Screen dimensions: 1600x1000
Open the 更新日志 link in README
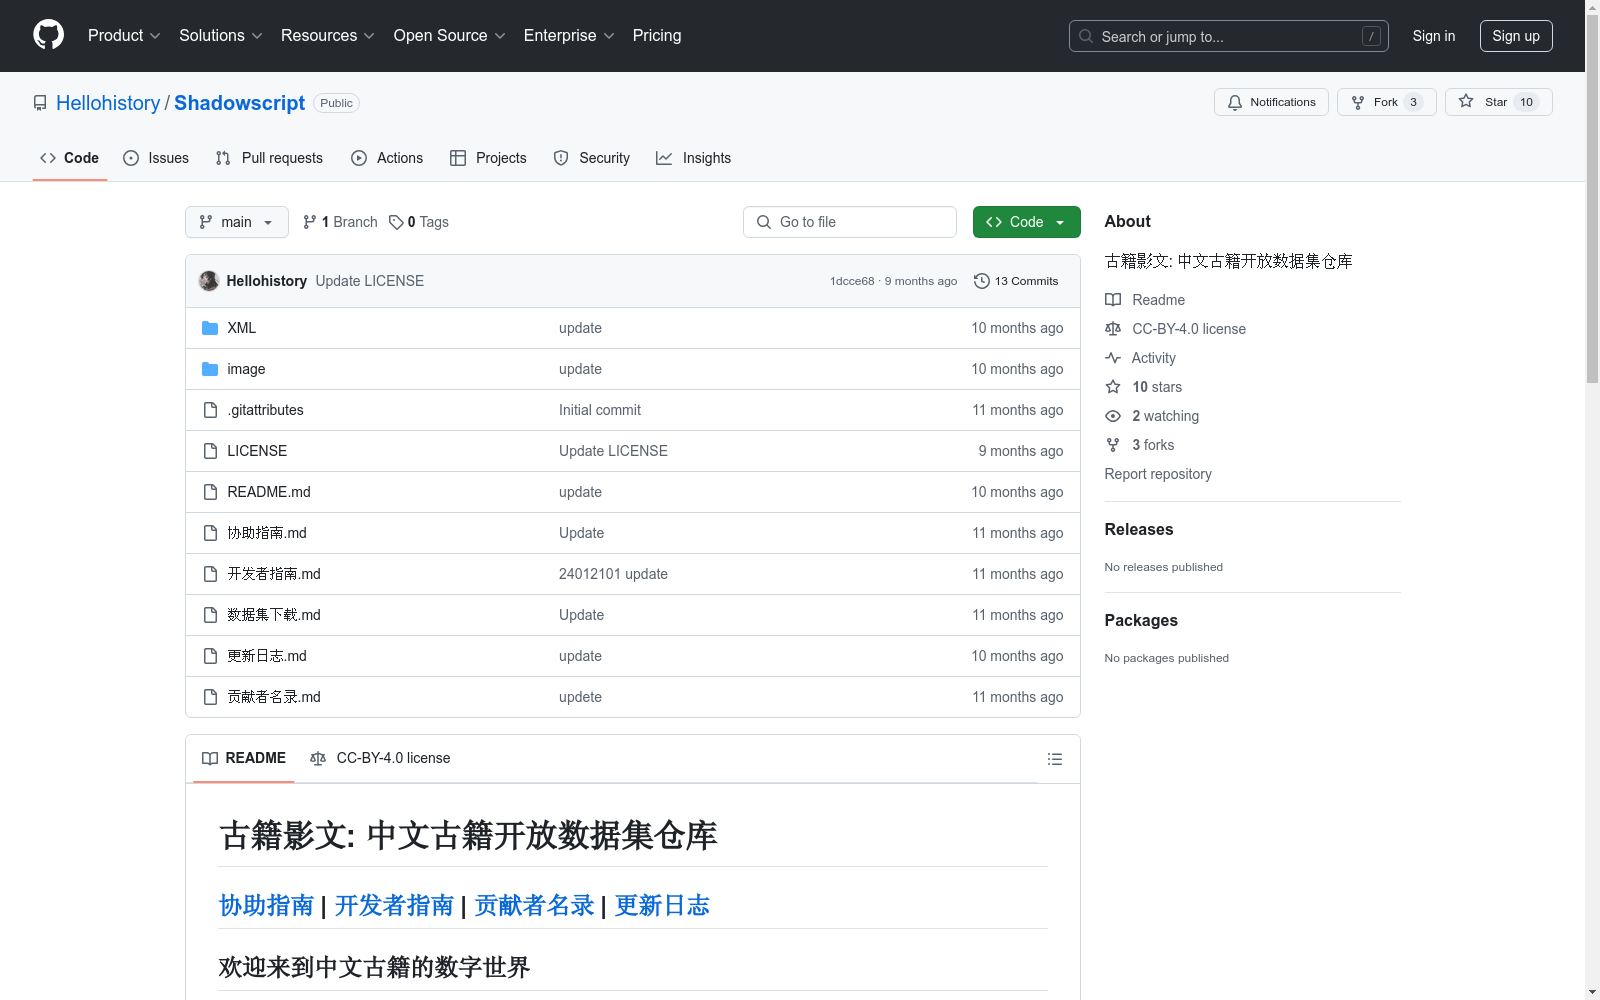(662, 906)
